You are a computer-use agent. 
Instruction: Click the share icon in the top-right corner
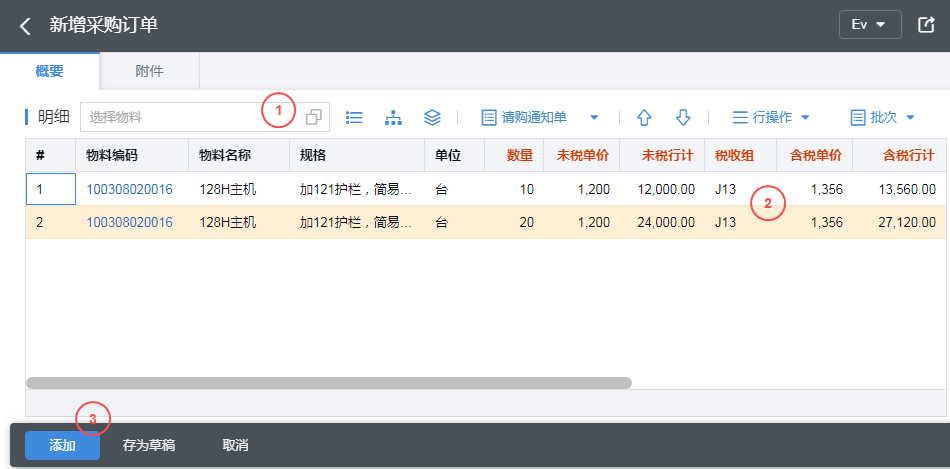pyautogui.click(x=925, y=25)
